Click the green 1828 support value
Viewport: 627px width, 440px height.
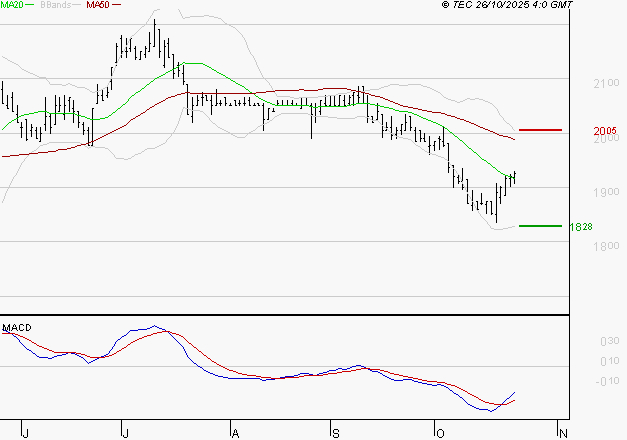coord(581,227)
